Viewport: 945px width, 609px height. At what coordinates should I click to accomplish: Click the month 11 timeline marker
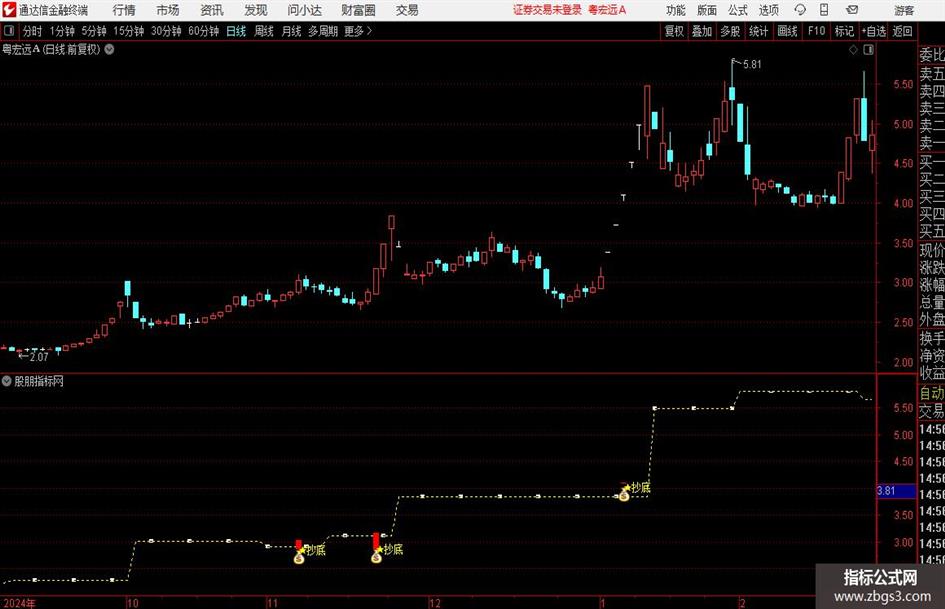click(272, 603)
